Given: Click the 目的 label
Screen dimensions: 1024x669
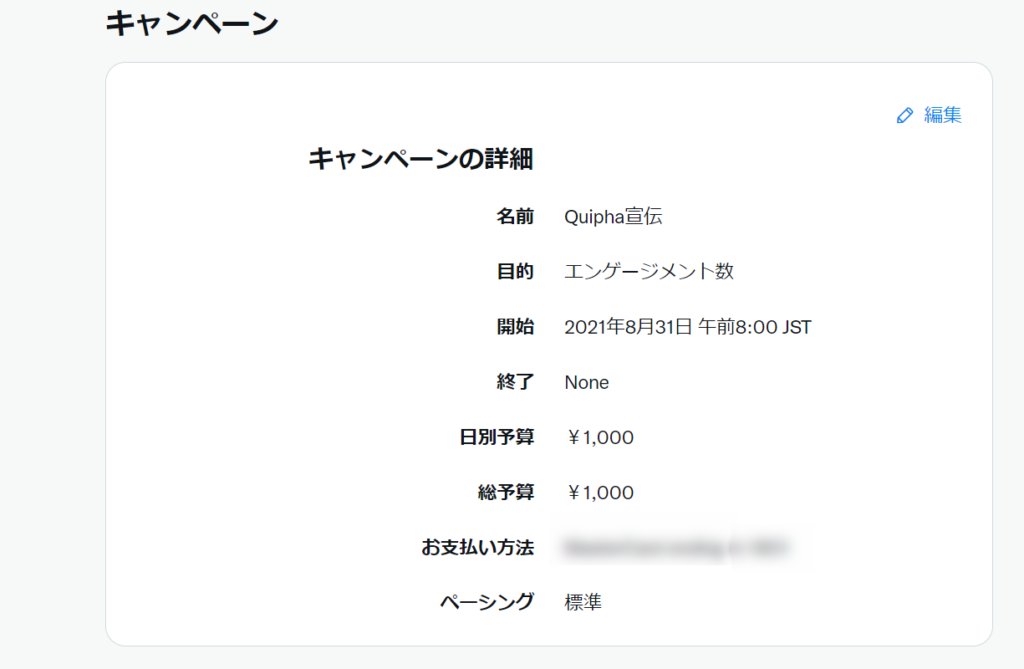Looking at the screenshot, I should pyautogui.click(x=515, y=271).
